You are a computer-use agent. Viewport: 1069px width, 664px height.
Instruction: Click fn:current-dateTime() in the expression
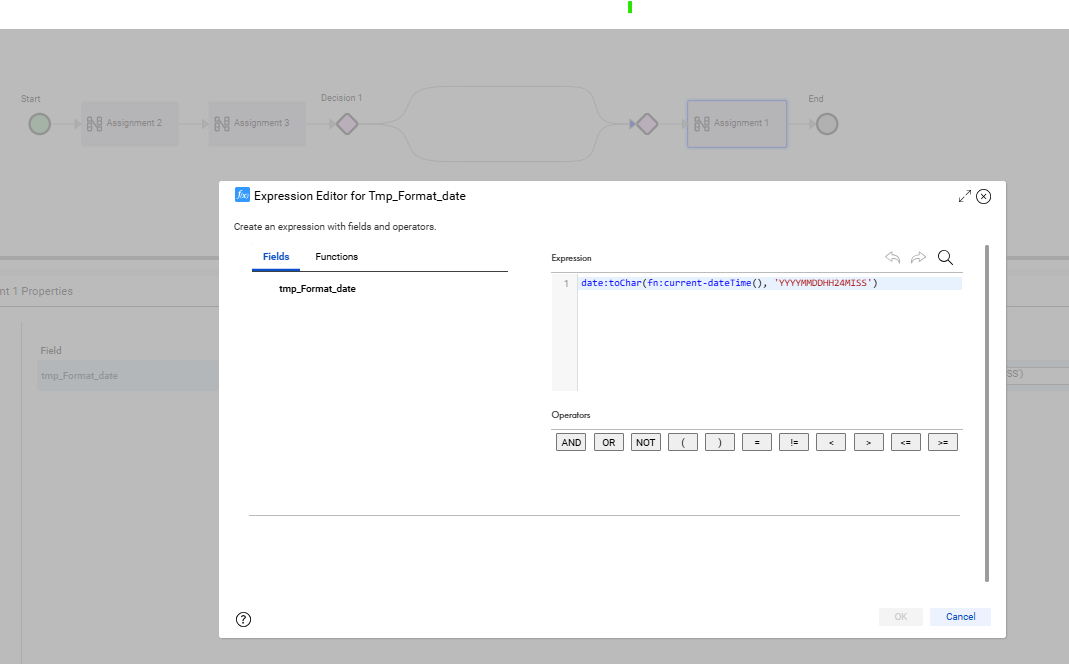coord(705,283)
